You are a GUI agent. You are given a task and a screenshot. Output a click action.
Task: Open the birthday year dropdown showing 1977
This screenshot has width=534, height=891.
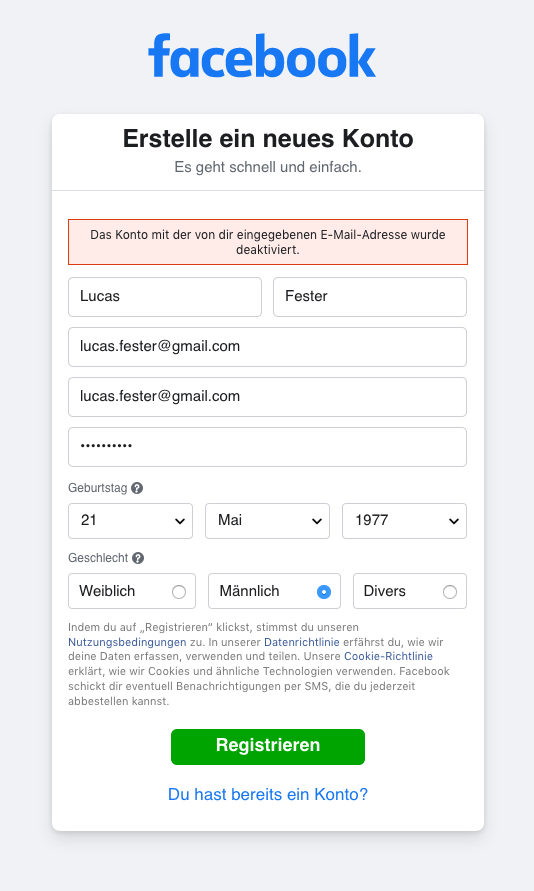pos(404,521)
